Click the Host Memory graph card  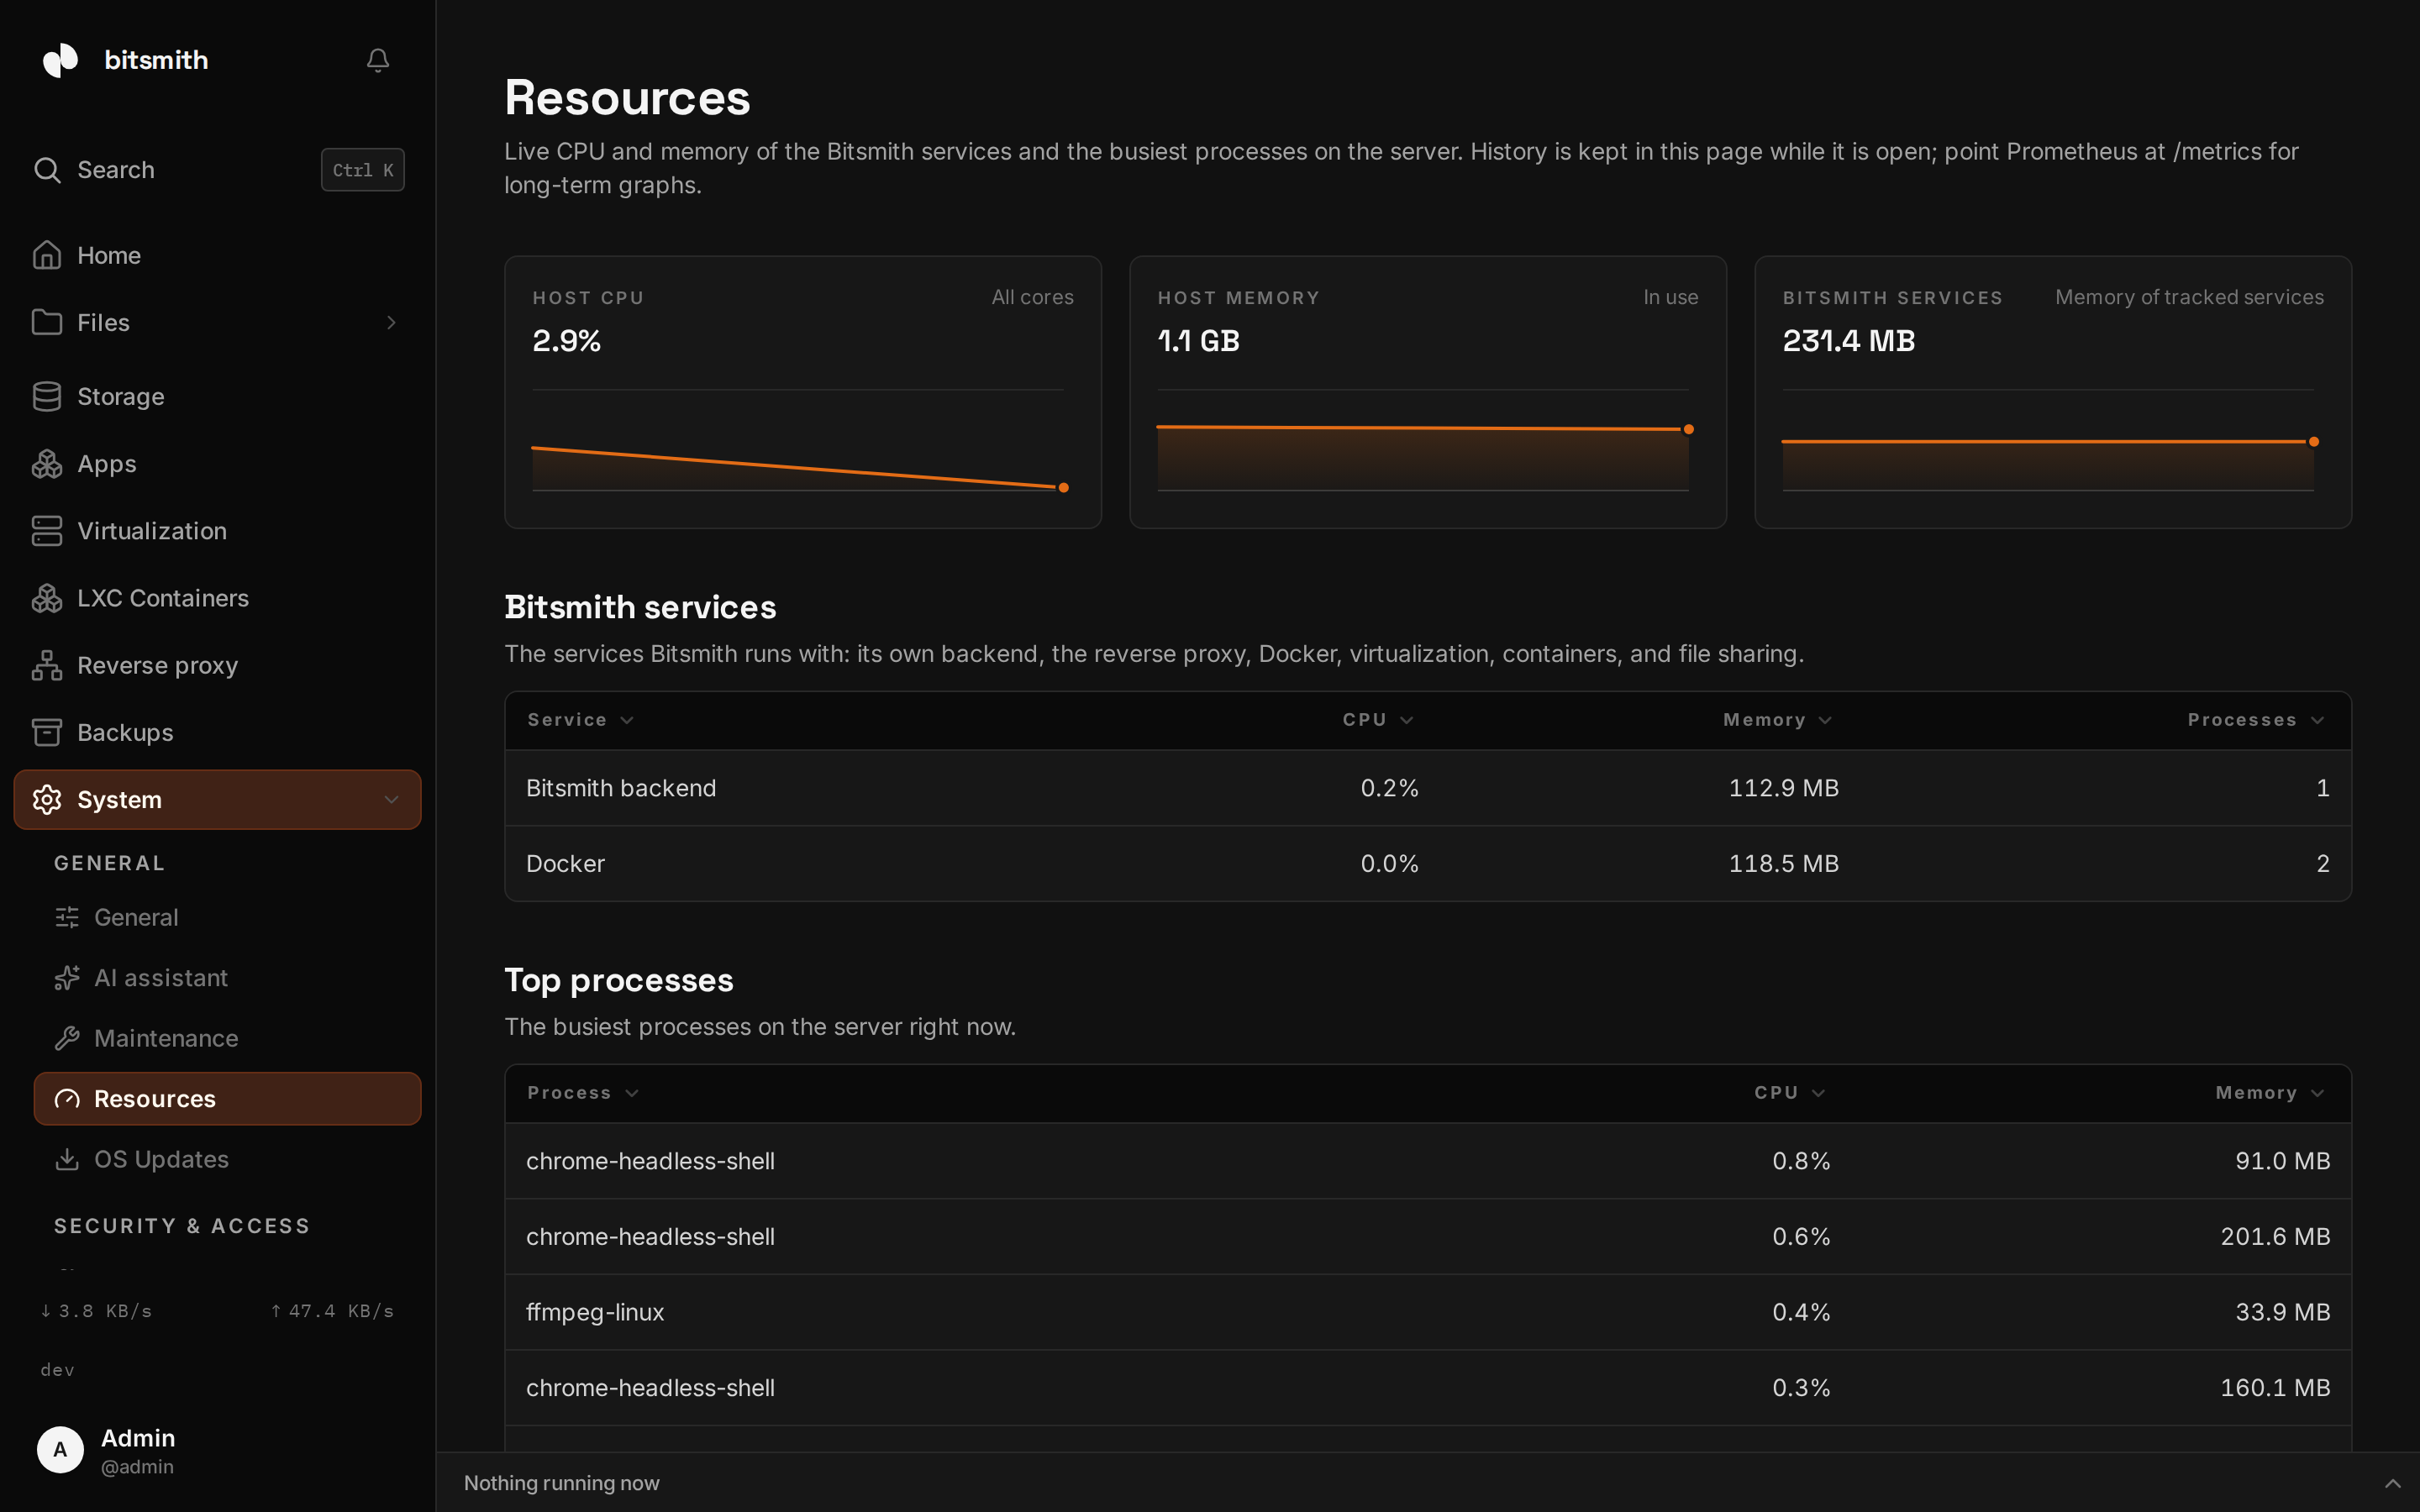1427,392
